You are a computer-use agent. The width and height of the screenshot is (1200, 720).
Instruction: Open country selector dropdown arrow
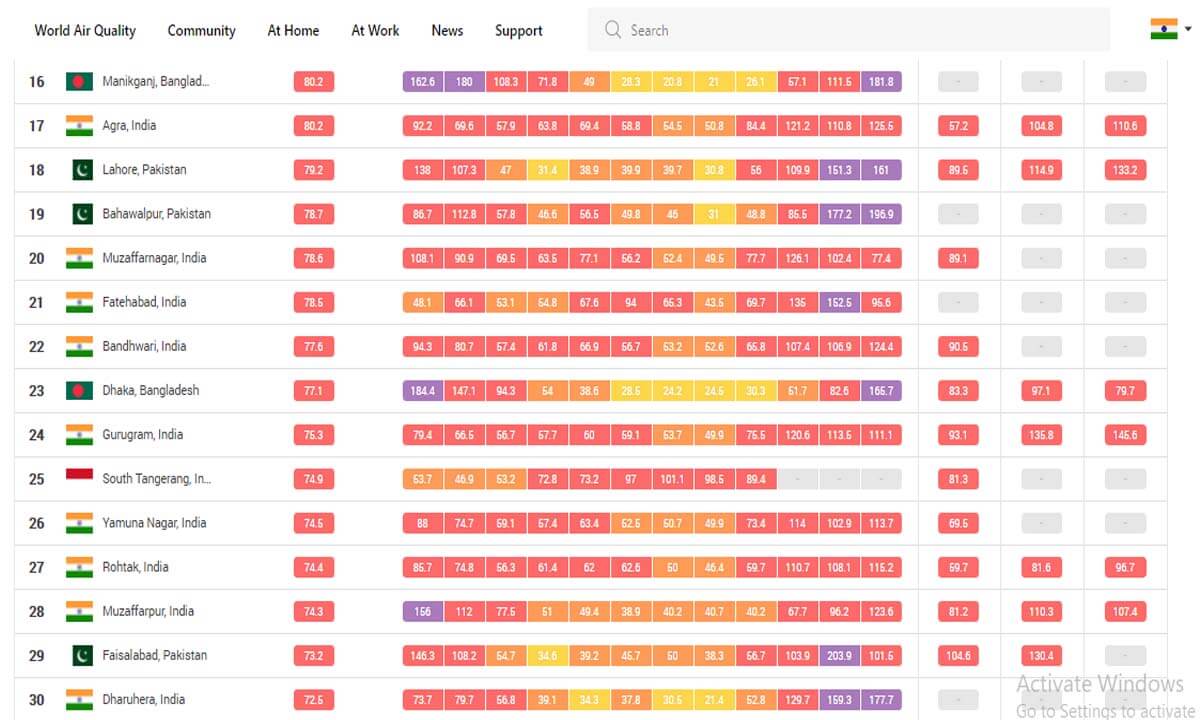[x=1188, y=29]
